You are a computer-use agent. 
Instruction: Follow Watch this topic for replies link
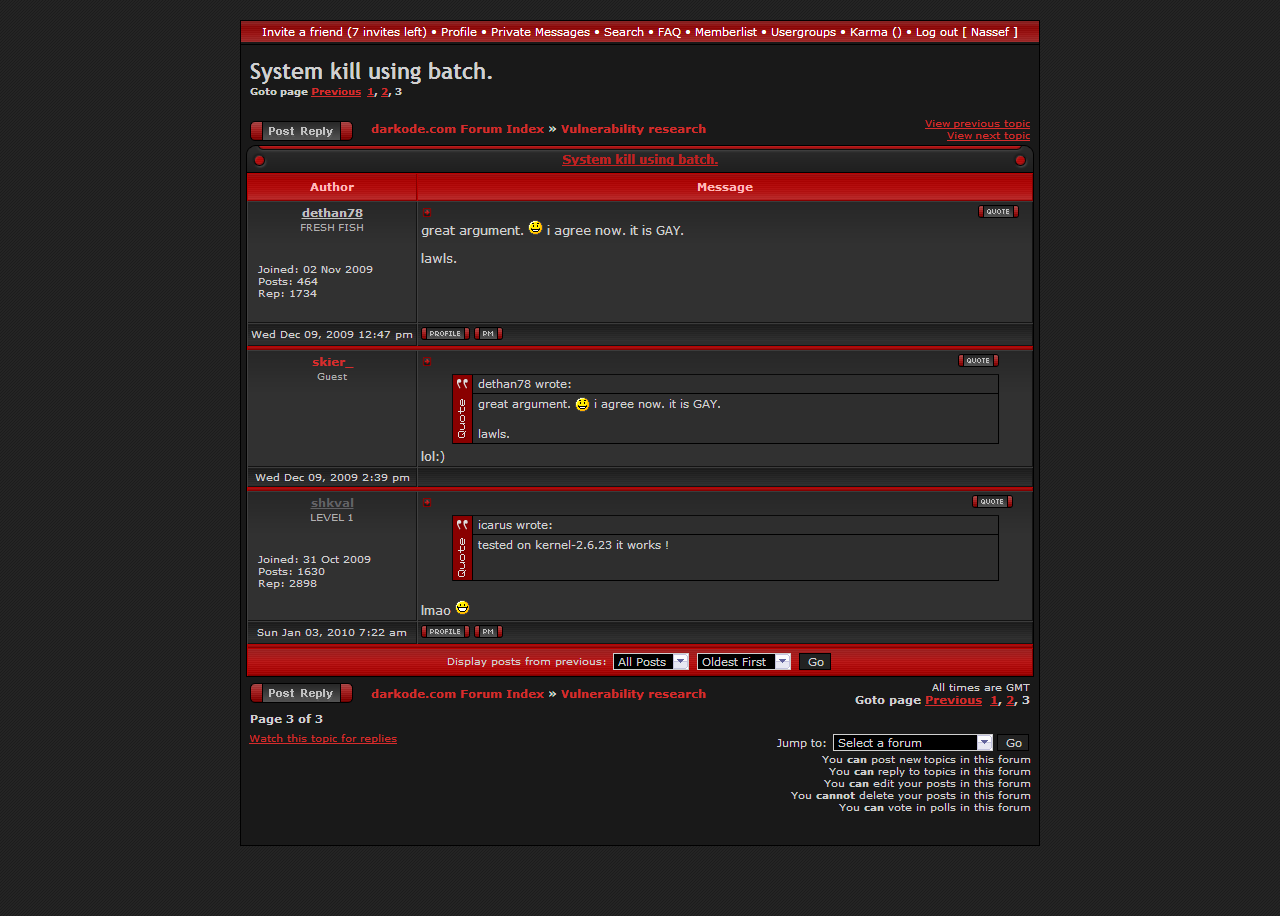[323, 739]
